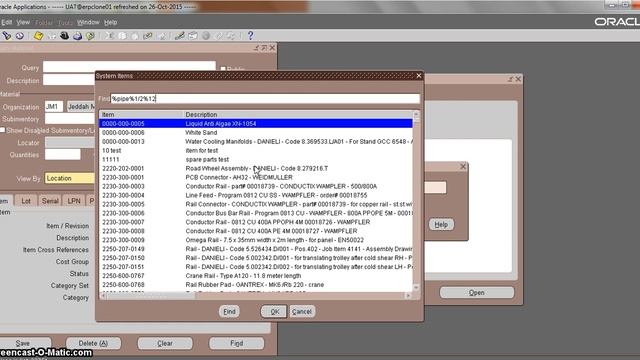
Task: Click the Find text field containing %pipe%1/2%12
Action: [x=265, y=99]
